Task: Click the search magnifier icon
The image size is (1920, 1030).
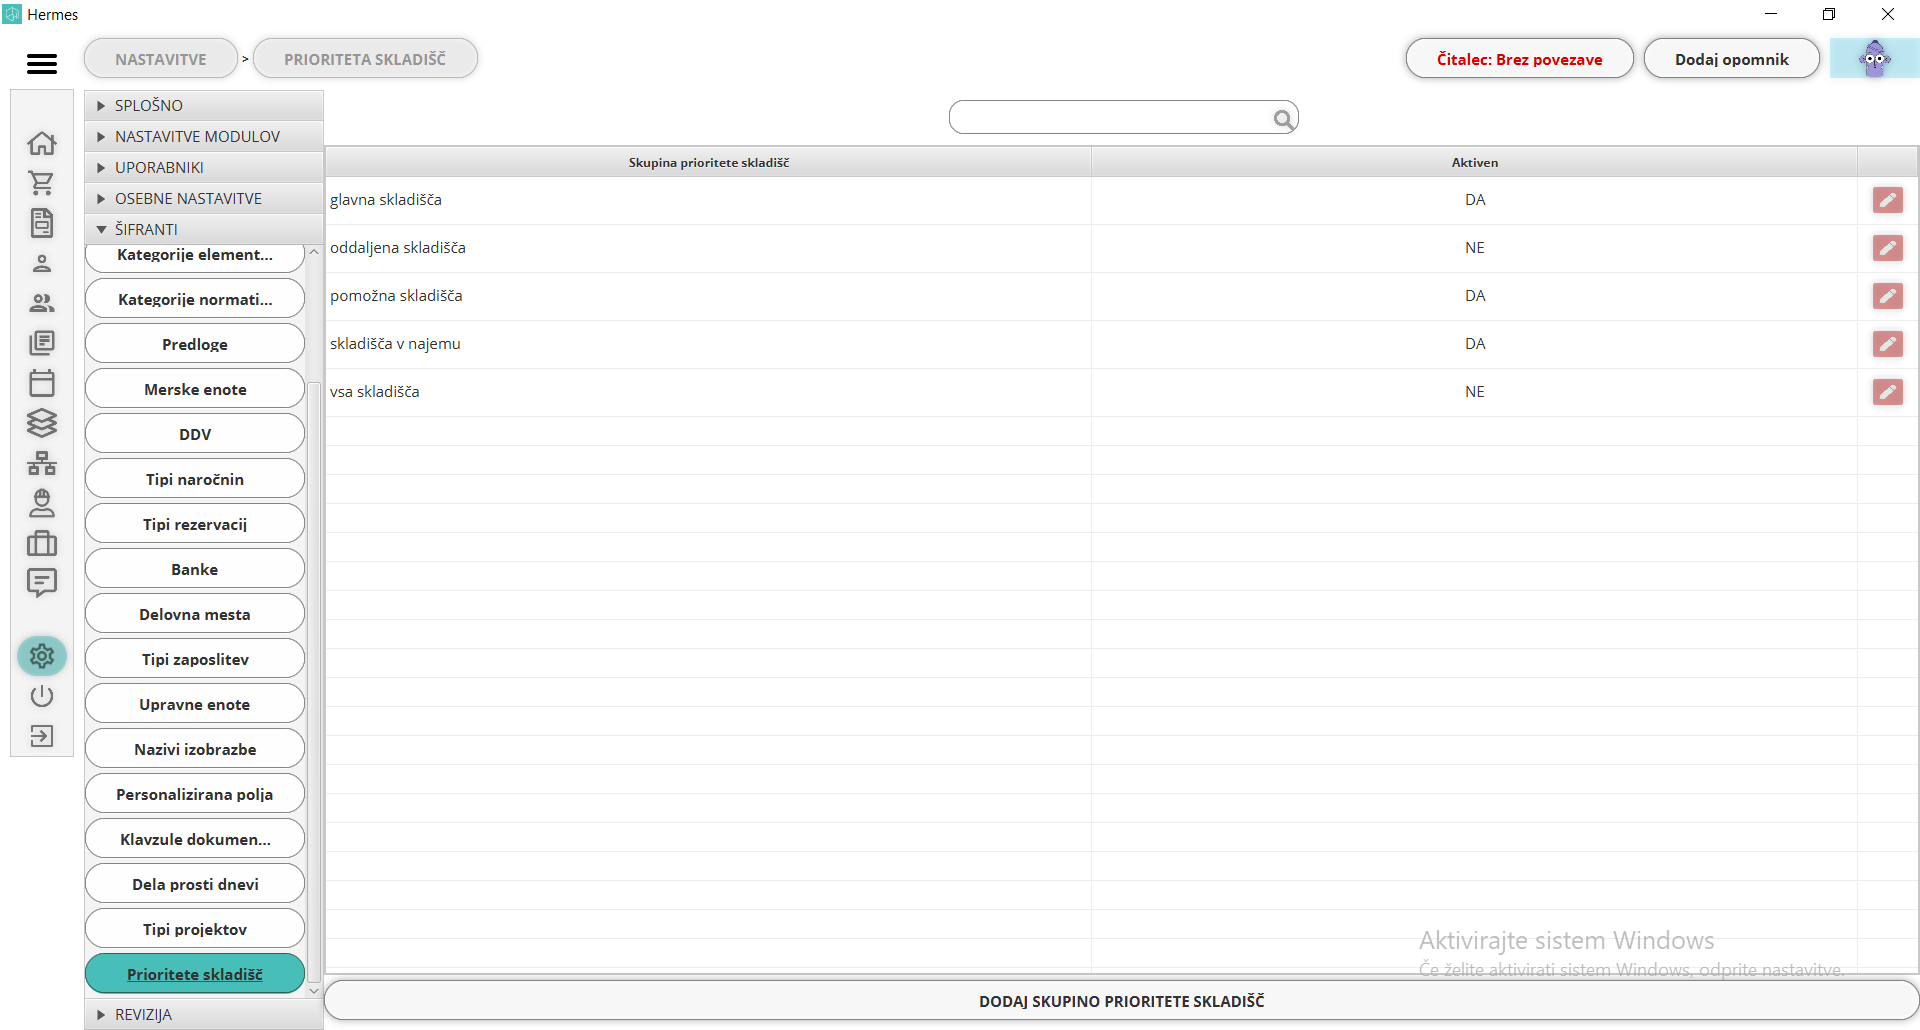Action: click(1283, 119)
